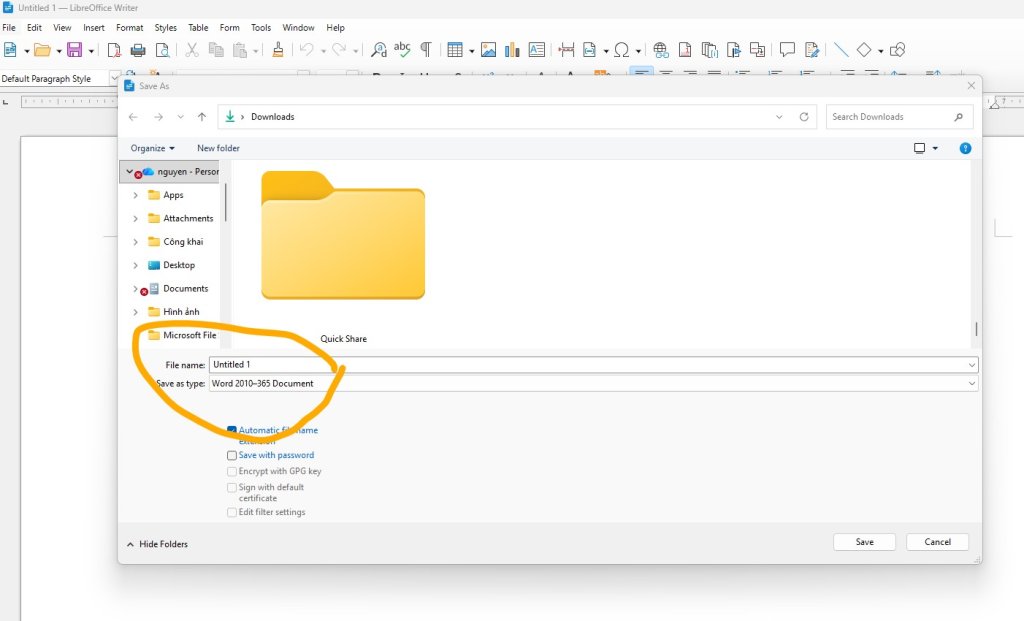Click the Check Spelling abc icon

(402, 49)
